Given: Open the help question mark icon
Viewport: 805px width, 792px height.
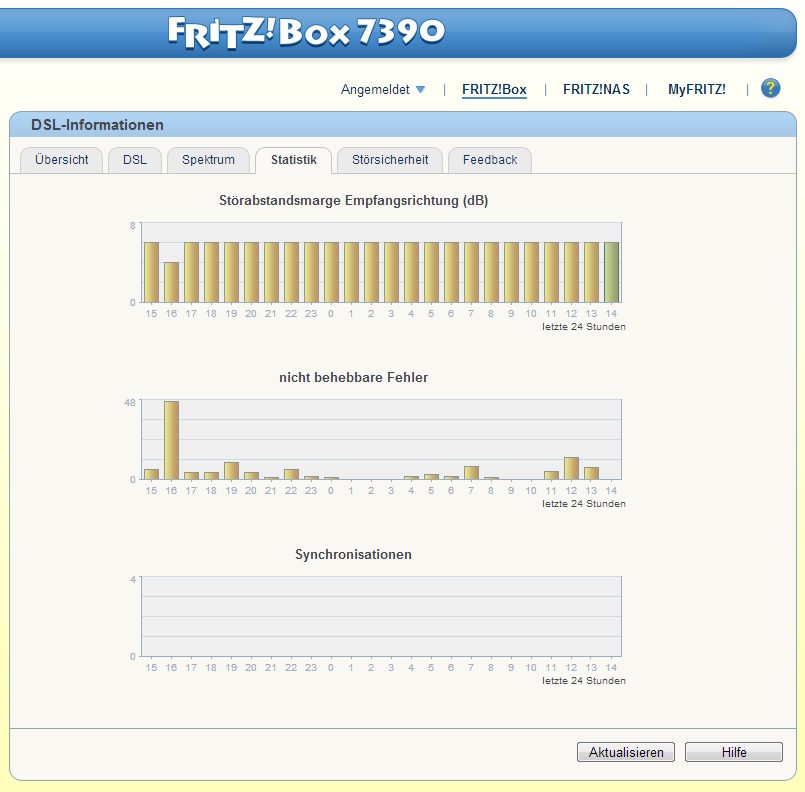Looking at the screenshot, I should (770, 88).
